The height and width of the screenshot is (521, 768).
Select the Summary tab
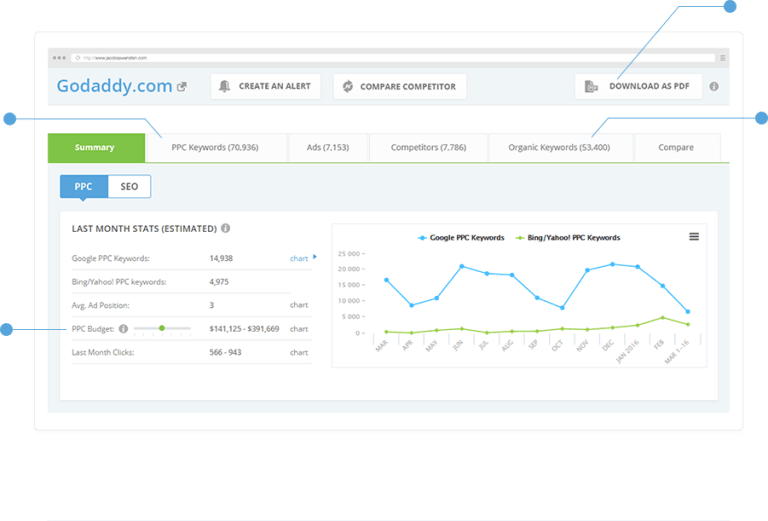pyautogui.click(x=96, y=147)
